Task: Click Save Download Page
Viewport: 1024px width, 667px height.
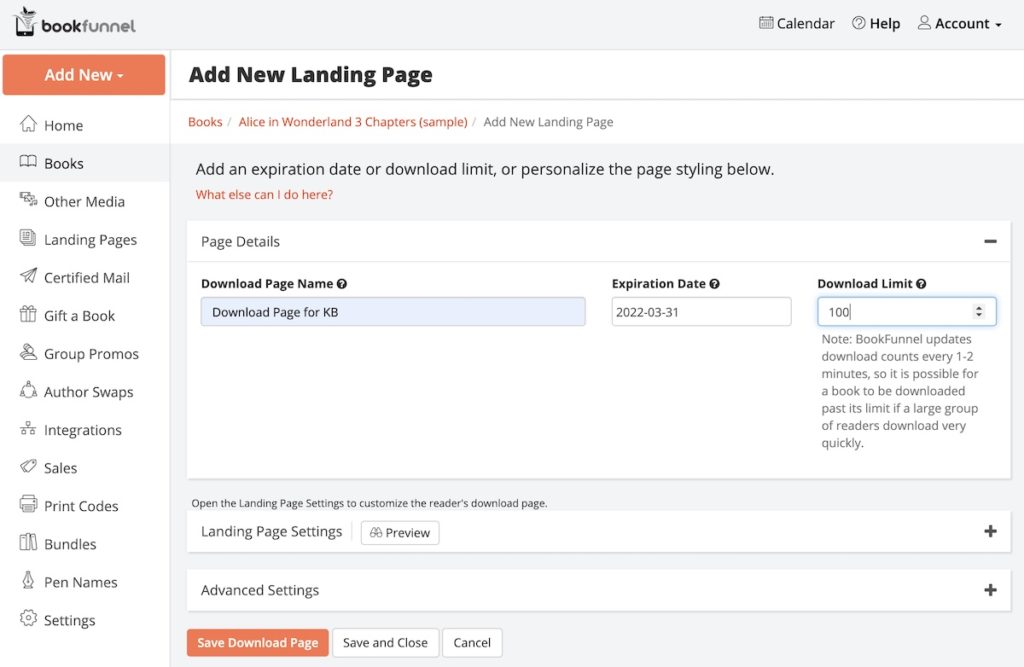Action: point(257,642)
